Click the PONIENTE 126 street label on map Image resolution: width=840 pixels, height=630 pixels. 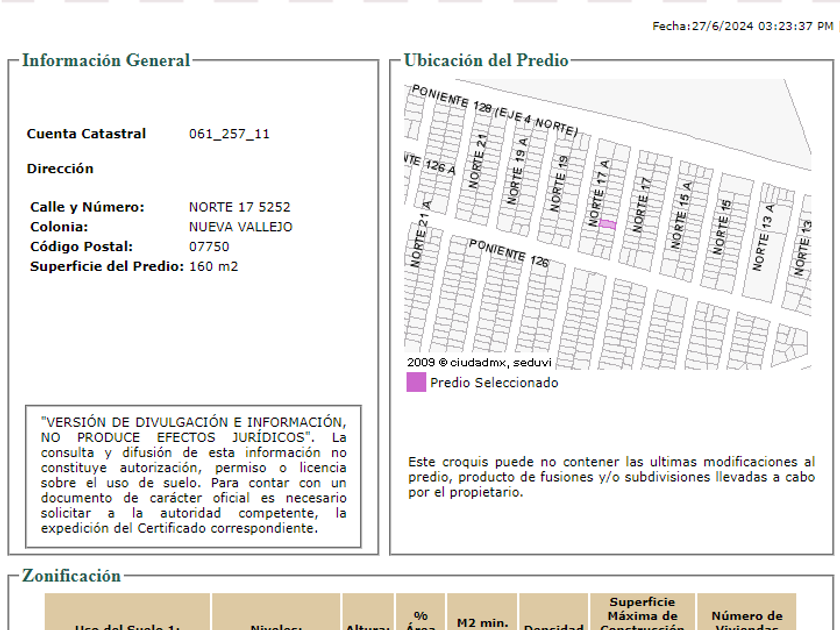click(x=509, y=253)
